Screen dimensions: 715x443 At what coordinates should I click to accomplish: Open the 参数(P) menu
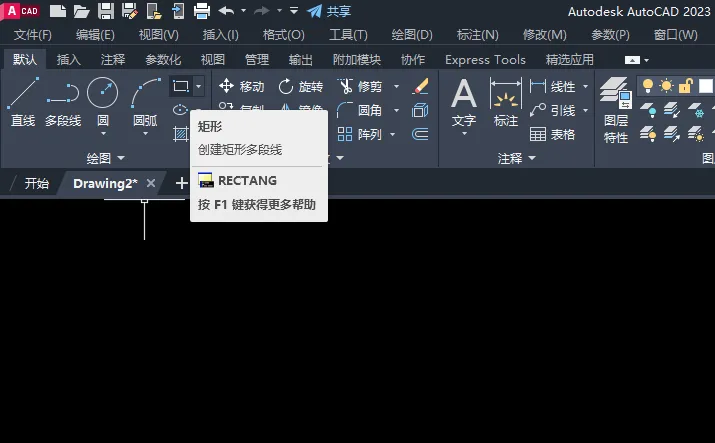pos(610,35)
